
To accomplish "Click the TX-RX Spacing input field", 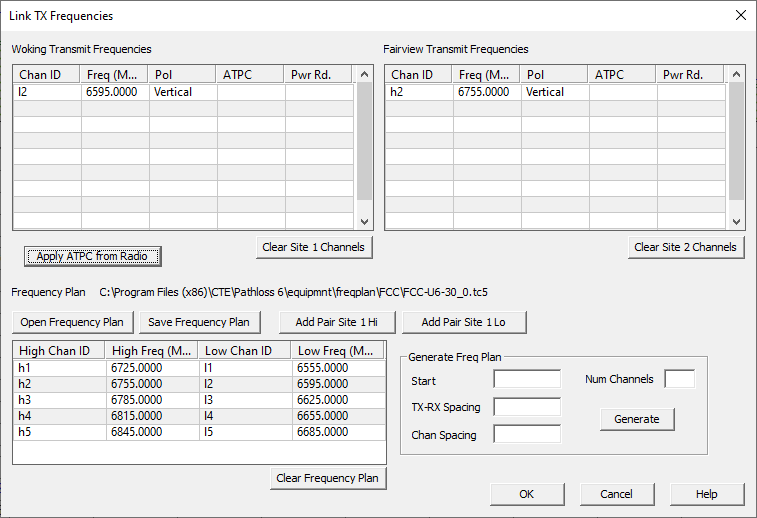I will (527, 407).
